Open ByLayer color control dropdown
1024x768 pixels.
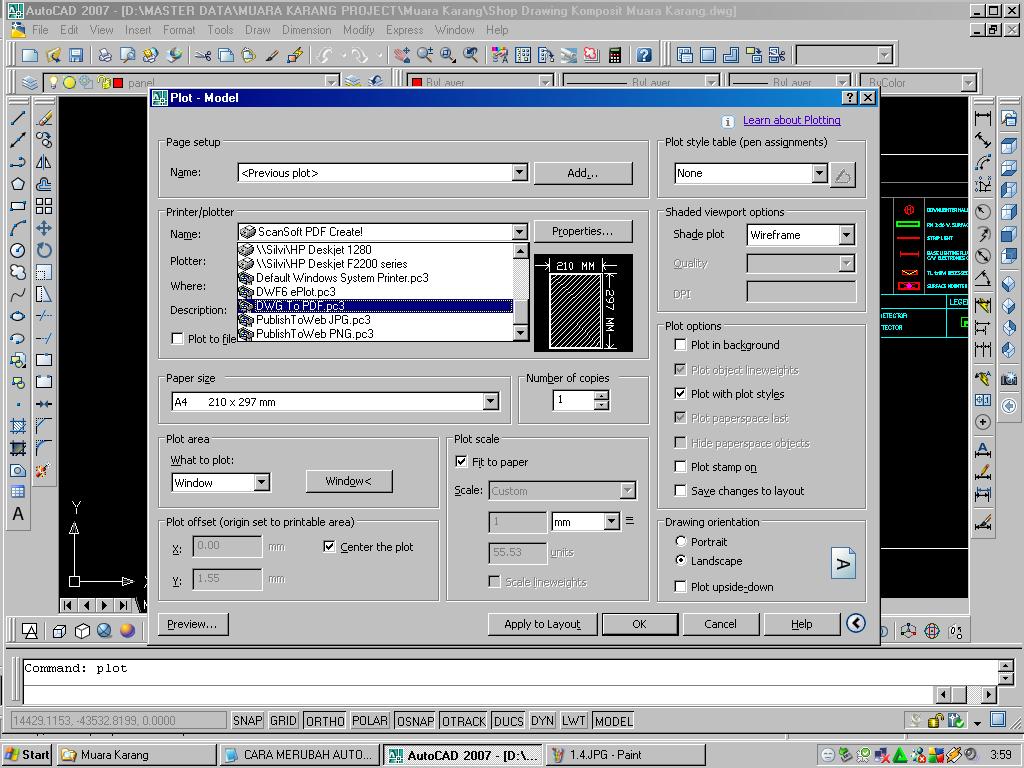pyautogui.click(x=546, y=82)
